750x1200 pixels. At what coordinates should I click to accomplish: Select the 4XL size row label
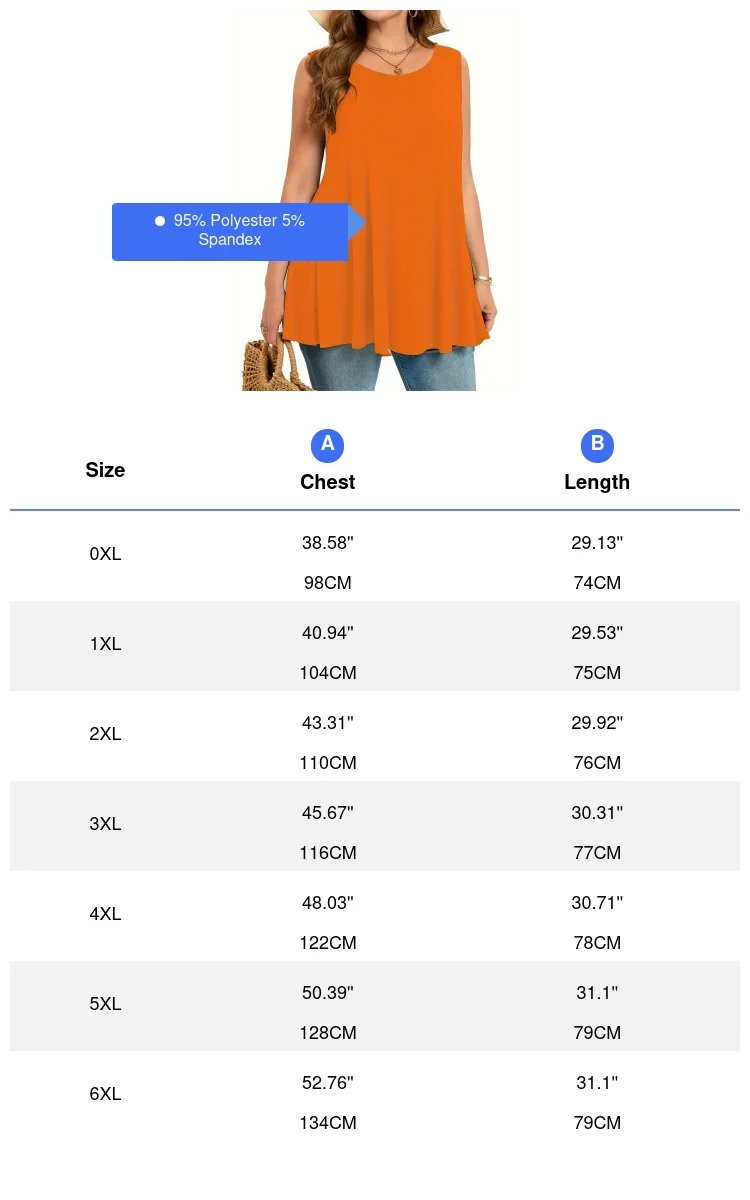105,914
